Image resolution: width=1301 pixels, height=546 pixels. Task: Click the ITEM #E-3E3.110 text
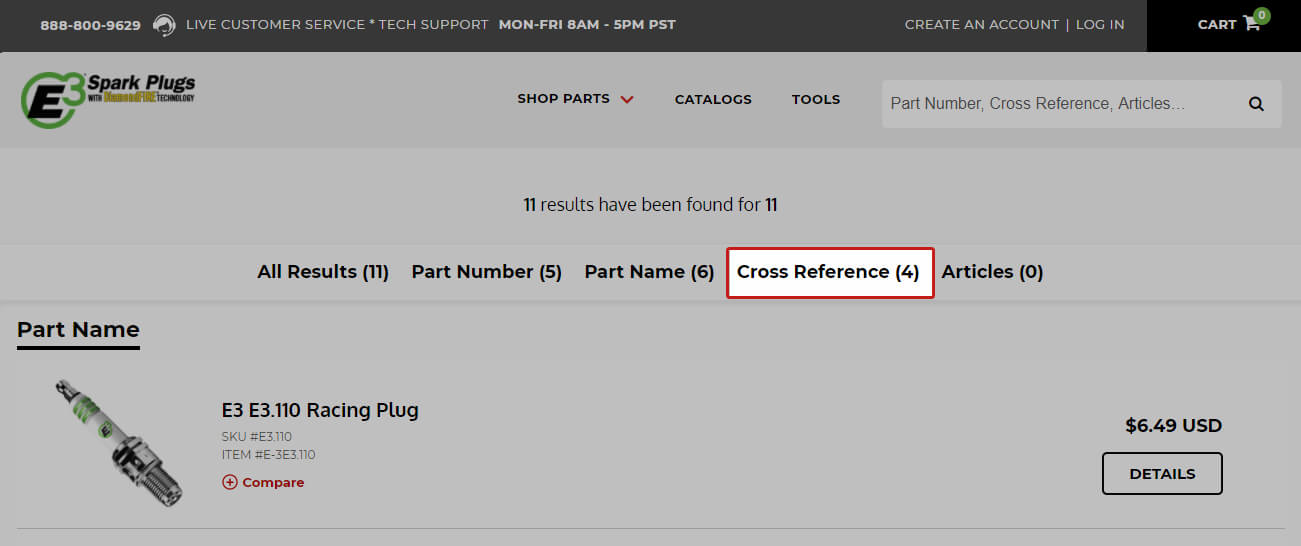(269, 455)
